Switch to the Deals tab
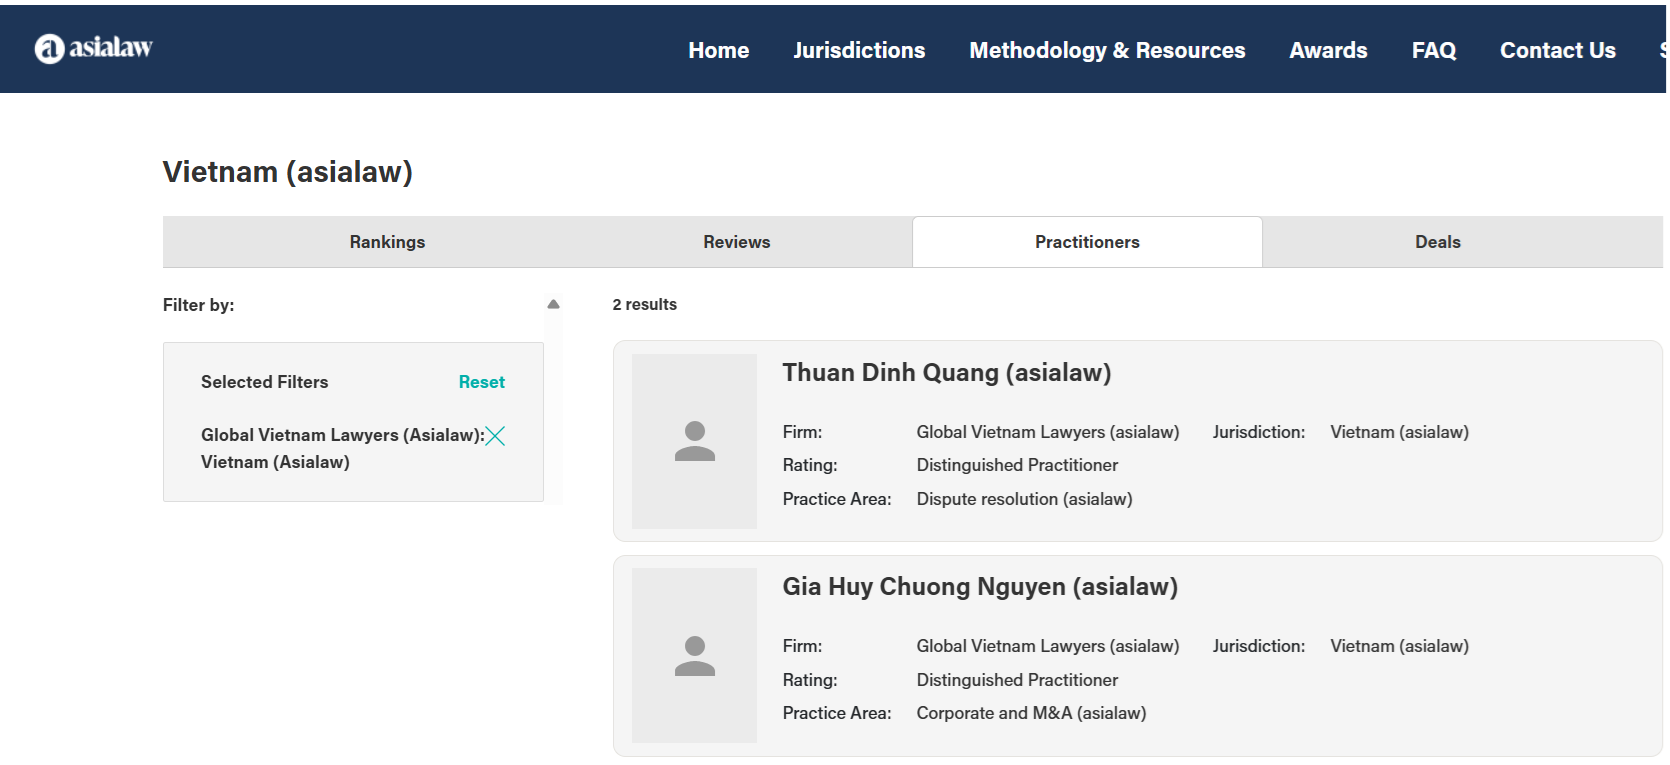 1437,242
